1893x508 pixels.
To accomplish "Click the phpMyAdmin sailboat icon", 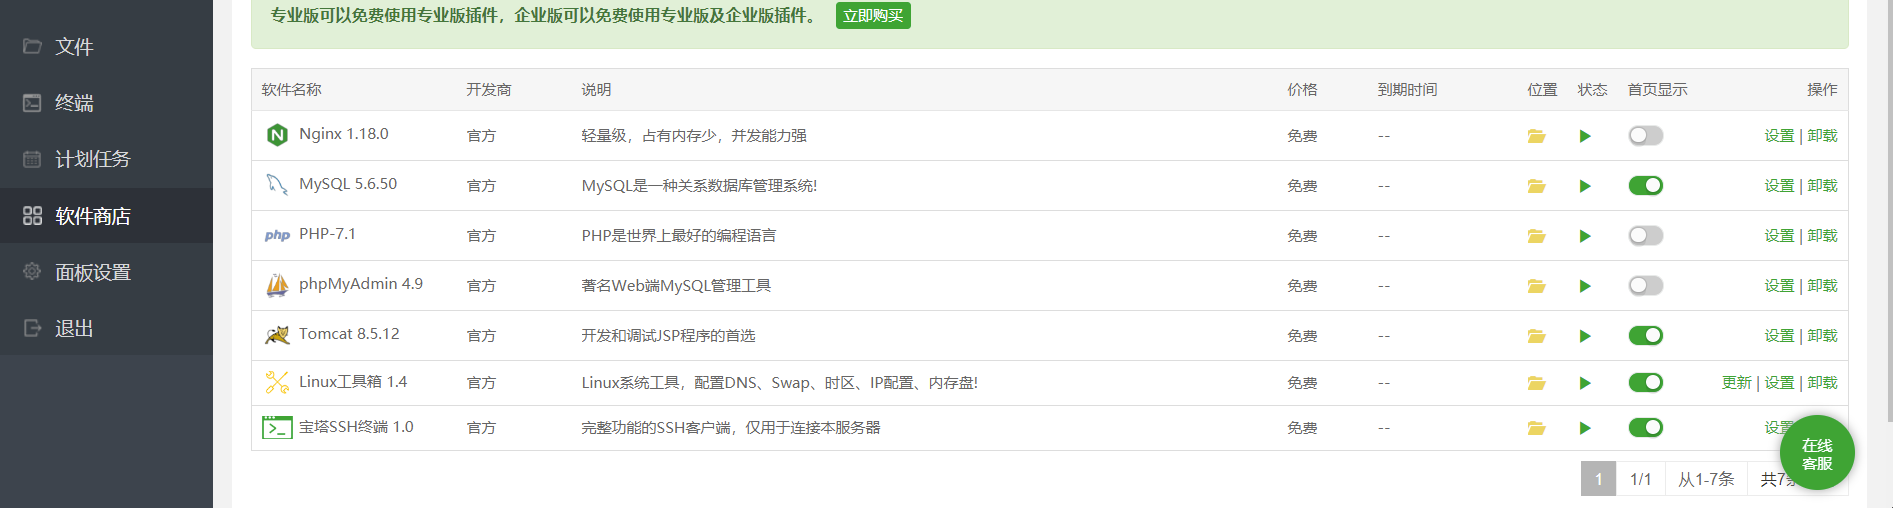I will [277, 285].
